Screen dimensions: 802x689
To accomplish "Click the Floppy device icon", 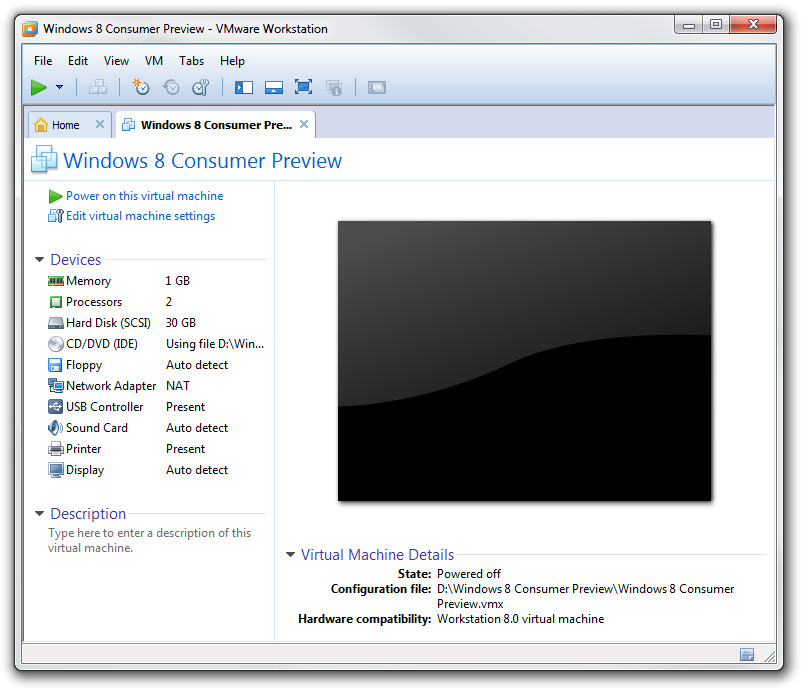I will pos(55,365).
